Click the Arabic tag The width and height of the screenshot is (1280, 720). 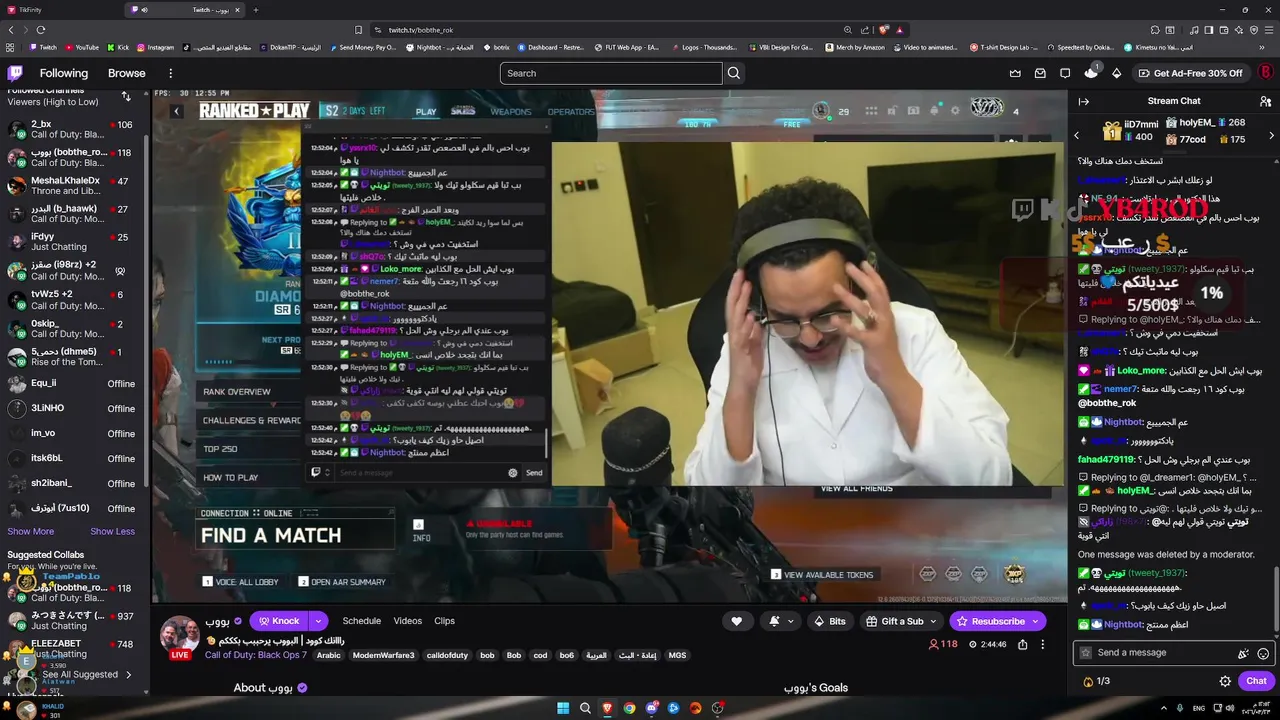(x=329, y=655)
